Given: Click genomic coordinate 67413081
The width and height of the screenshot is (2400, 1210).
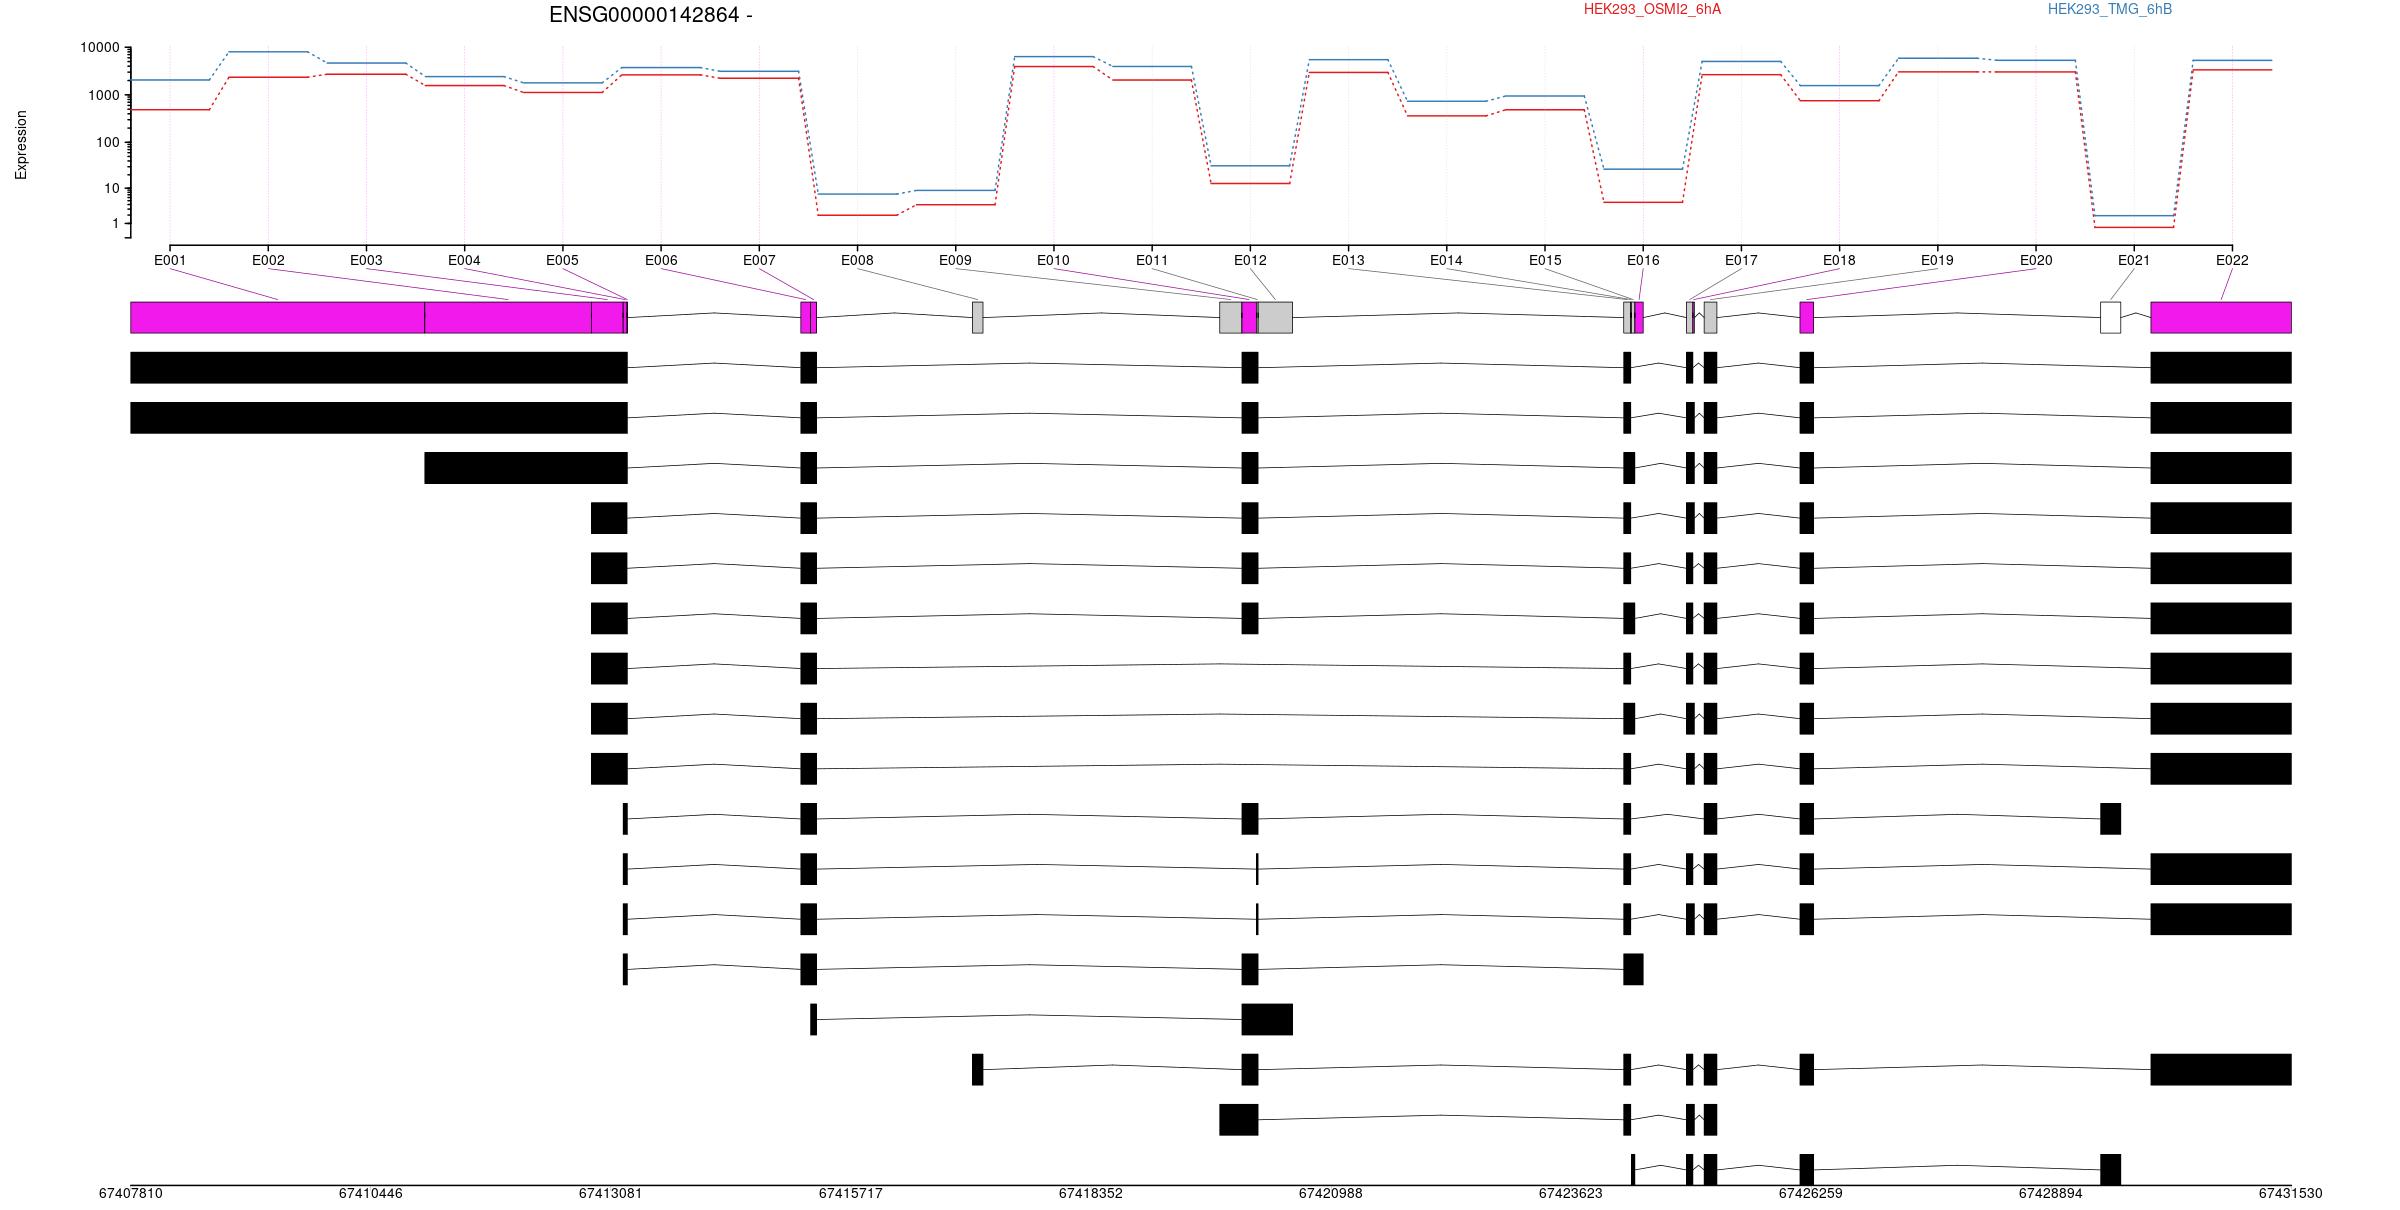Looking at the screenshot, I should point(611,1193).
